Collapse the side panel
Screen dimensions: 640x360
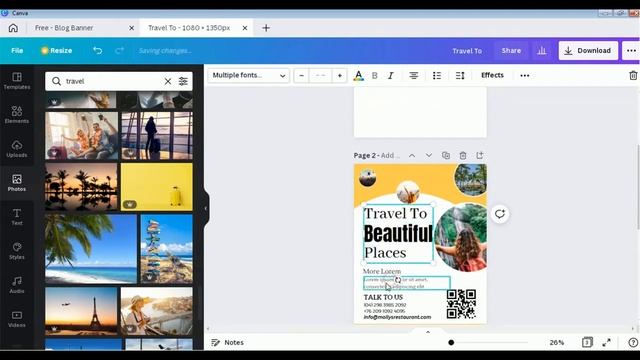[206, 209]
